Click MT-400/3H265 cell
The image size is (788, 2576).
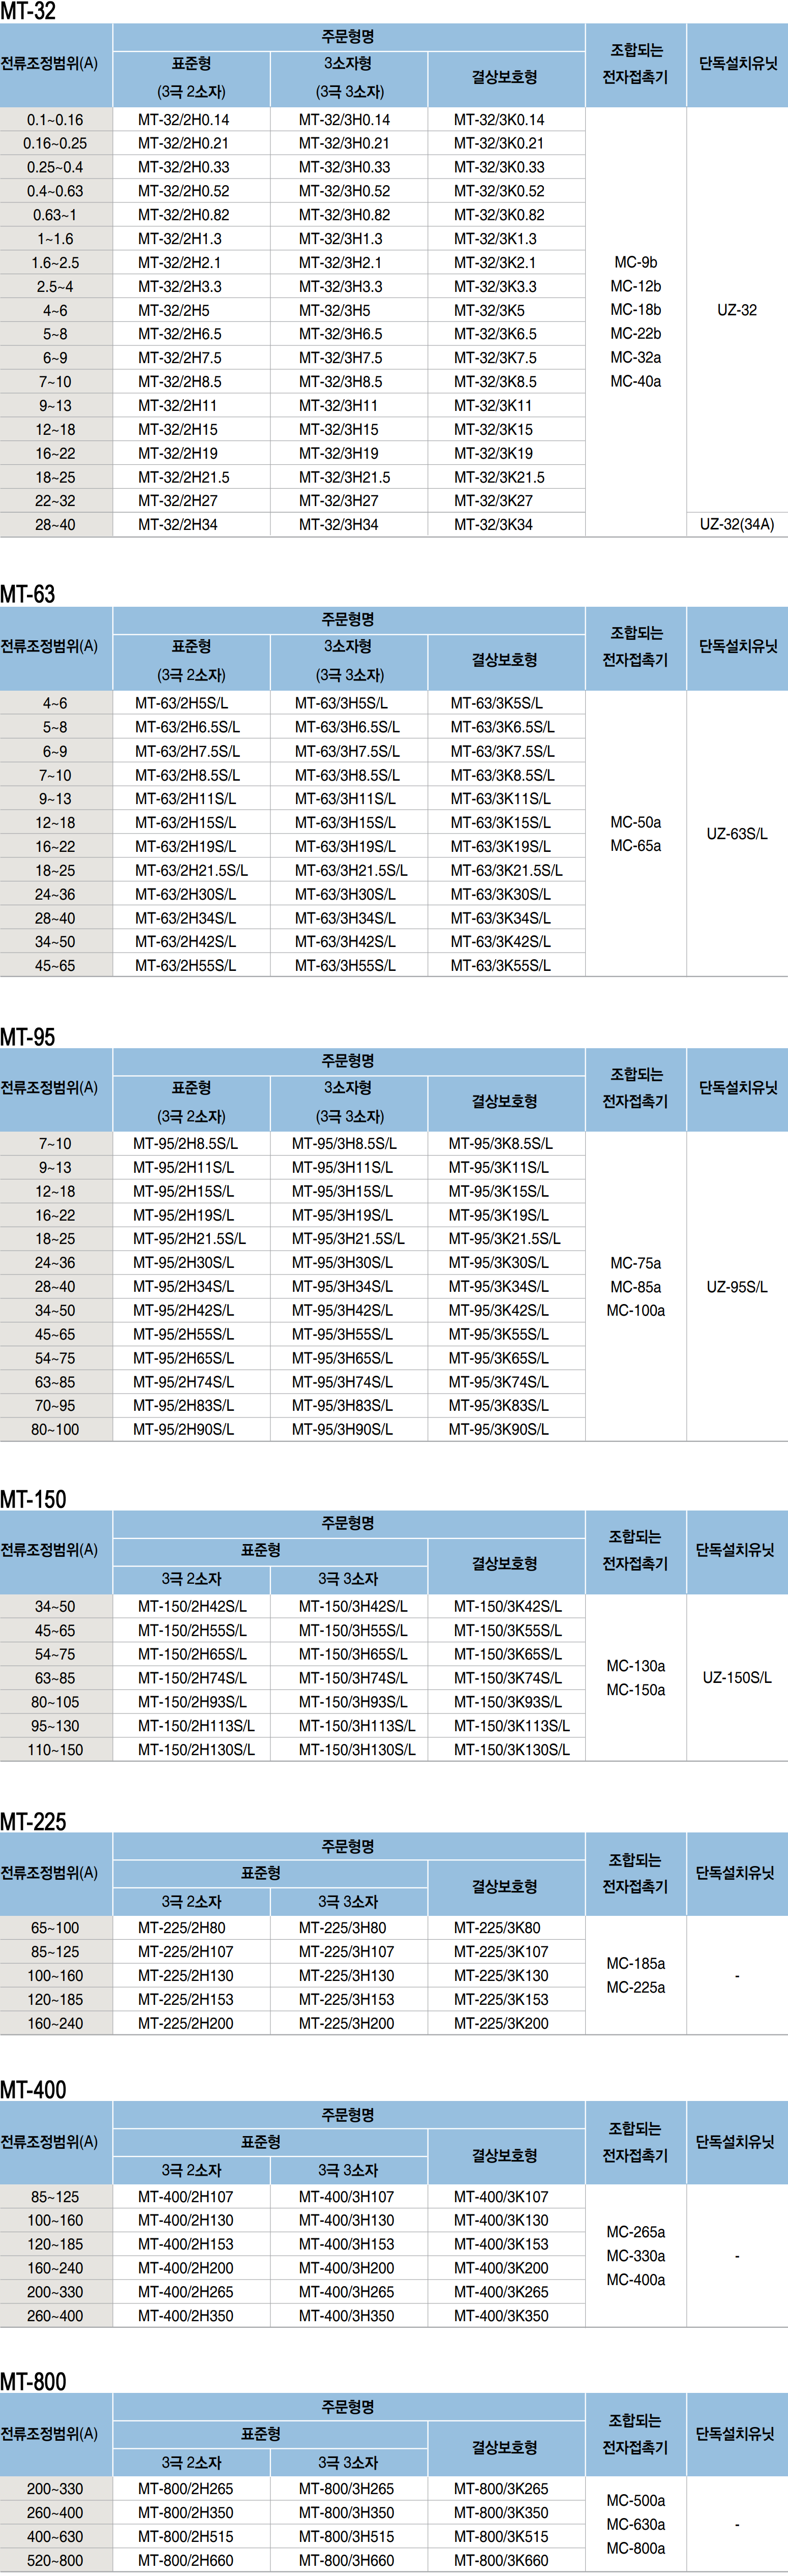pos(346,2293)
